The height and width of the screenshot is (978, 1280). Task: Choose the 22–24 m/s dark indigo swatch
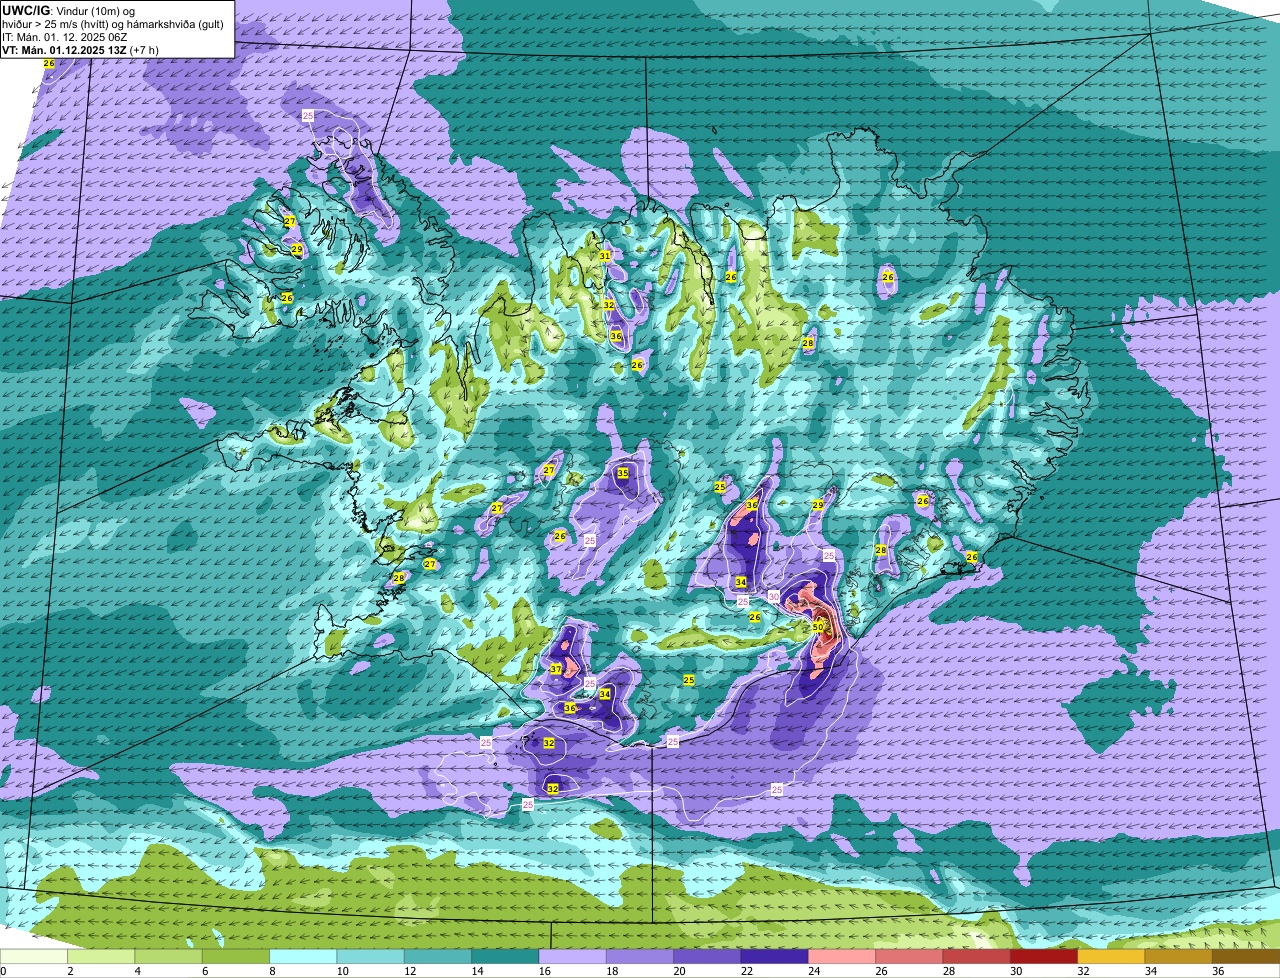point(775,956)
